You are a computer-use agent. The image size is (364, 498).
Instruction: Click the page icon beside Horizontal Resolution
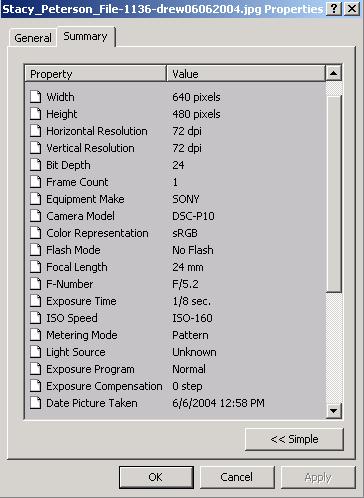pyautogui.click(x=36, y=131)
